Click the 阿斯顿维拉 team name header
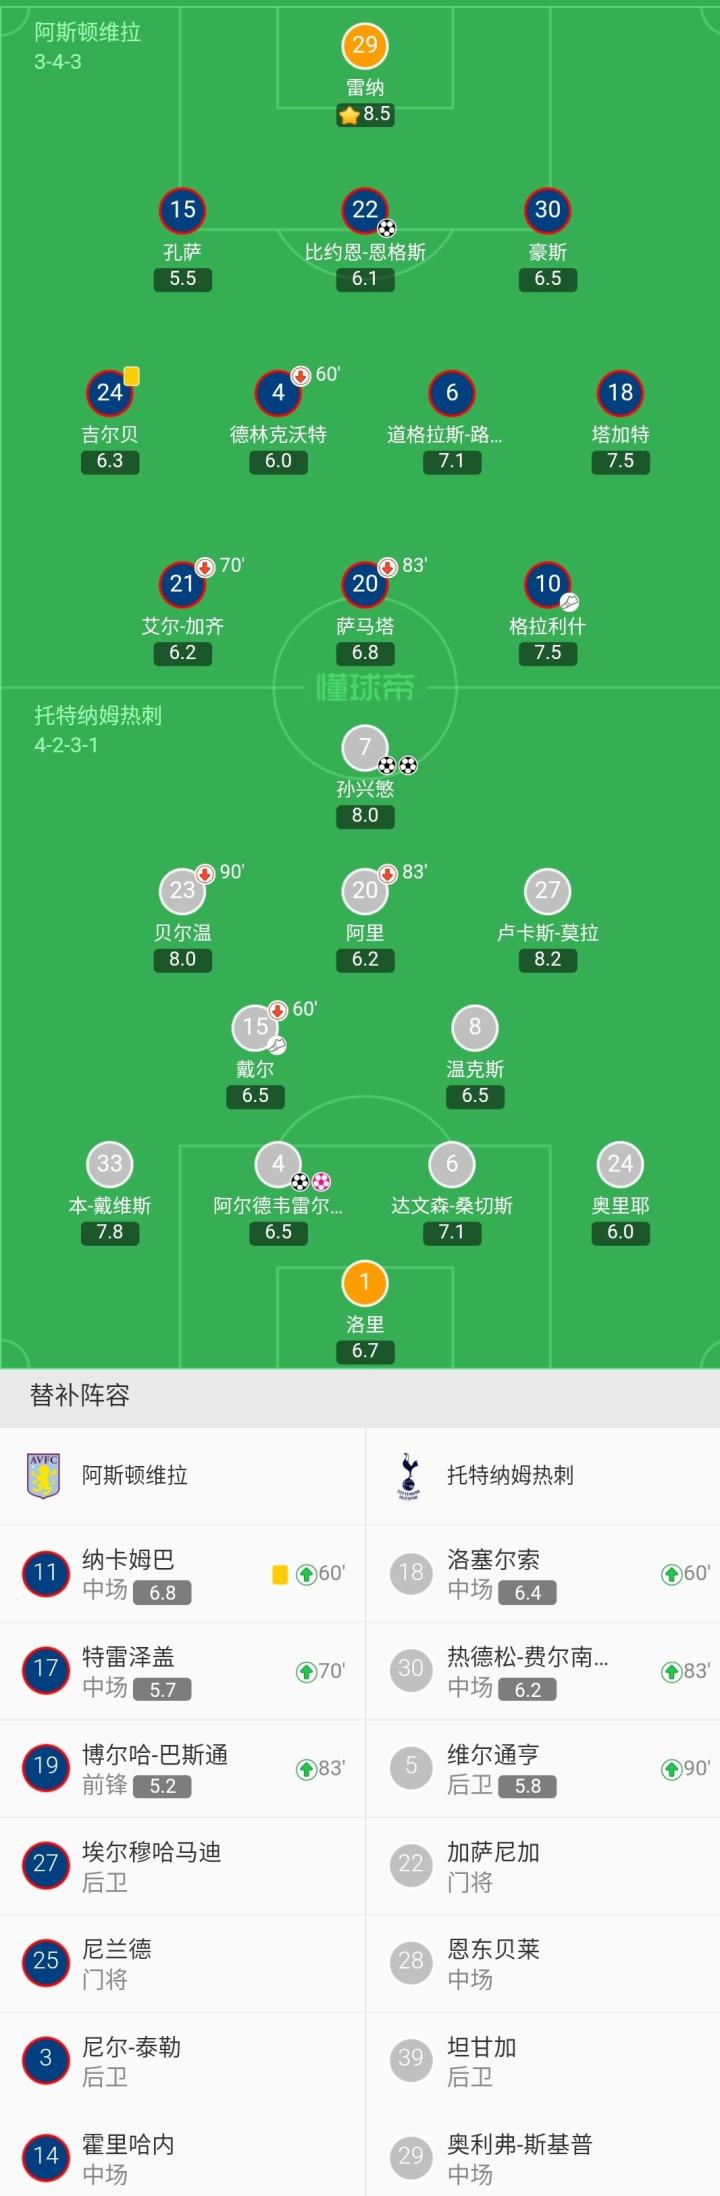The height and width of the screenshot is (2196, 720). coord(135,1476)
